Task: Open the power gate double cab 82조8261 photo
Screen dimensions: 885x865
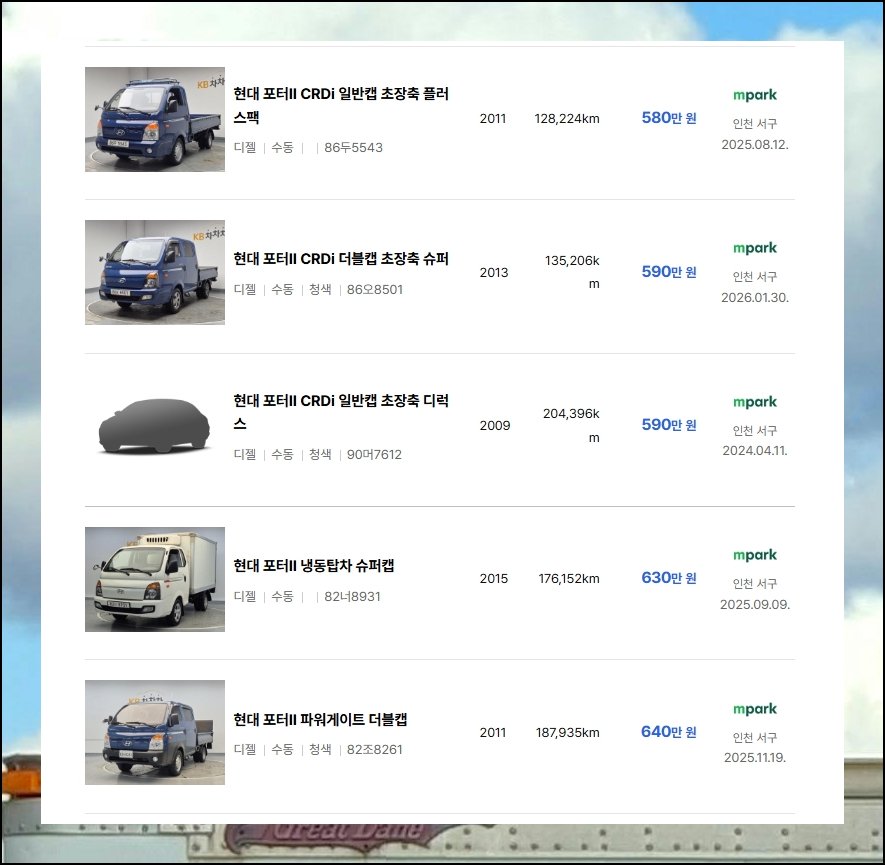Action: pos(155,732)
